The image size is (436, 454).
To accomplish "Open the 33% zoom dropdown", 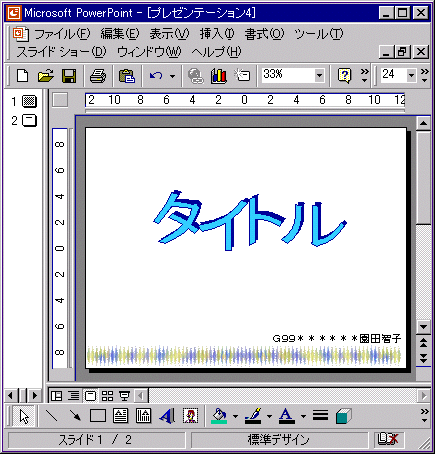I will [x=319, y=76].
